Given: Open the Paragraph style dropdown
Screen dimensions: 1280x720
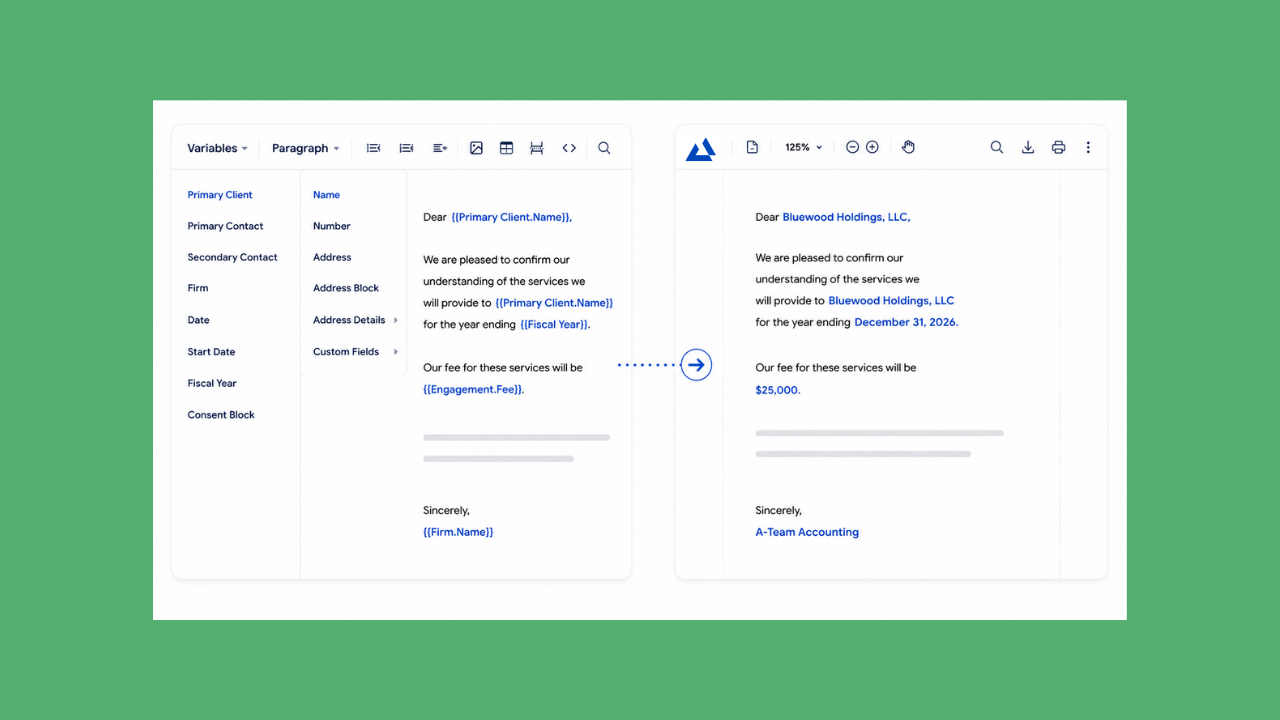Looking at the screenshot, I should [x=305, y=148].
